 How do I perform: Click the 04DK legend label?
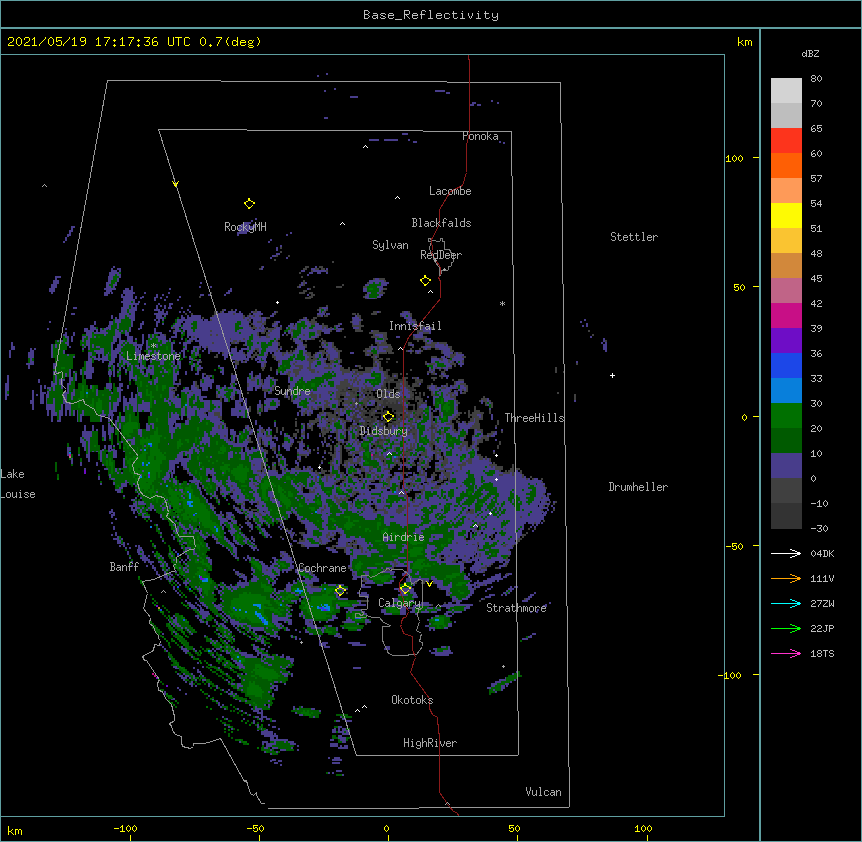click(822, 553)
